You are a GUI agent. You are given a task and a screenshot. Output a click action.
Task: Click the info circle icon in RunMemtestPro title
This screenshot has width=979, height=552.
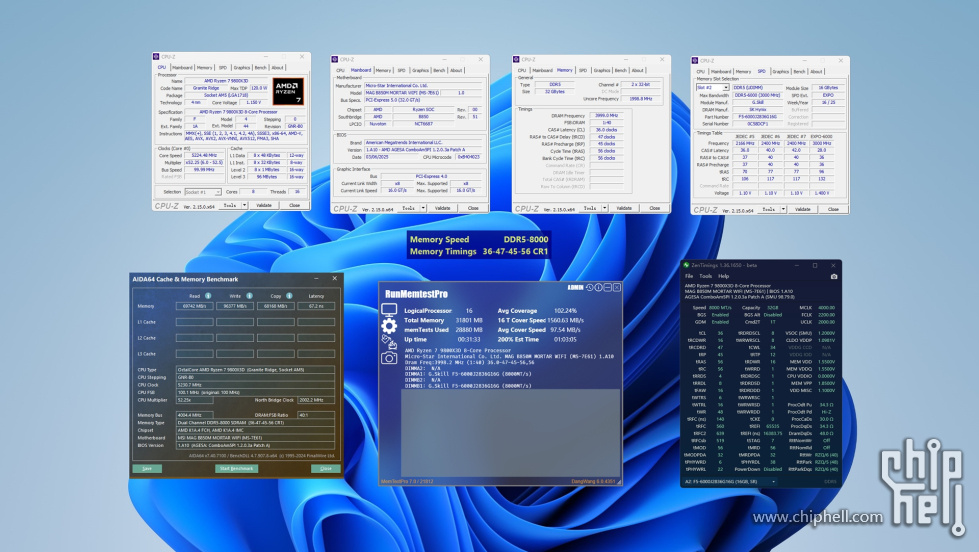click(598, 287)
